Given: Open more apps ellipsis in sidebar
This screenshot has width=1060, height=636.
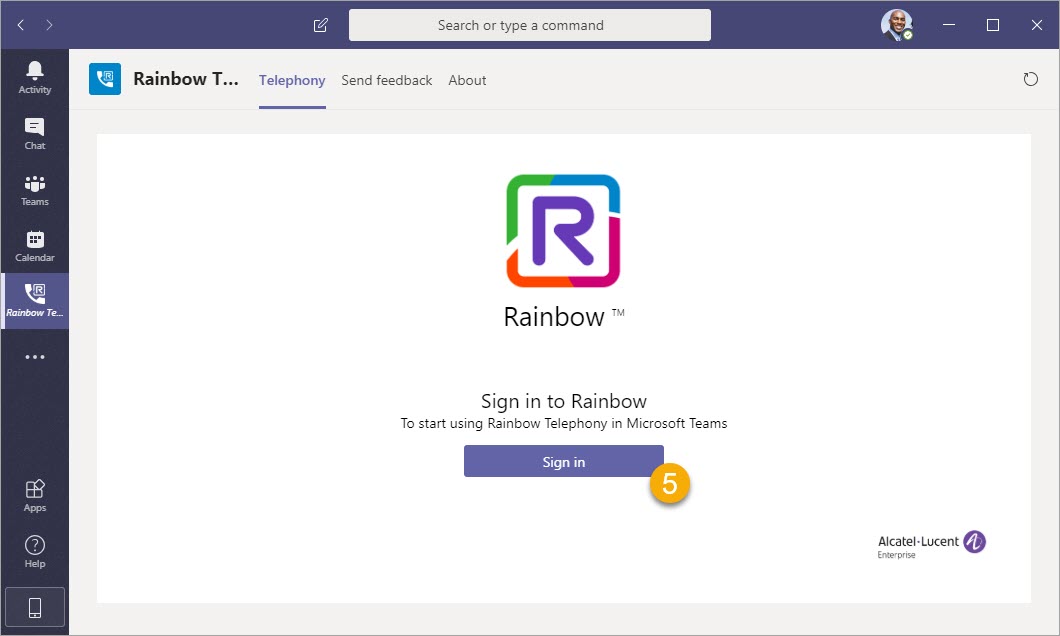Looking at the screenshot, I should (34, 357).
